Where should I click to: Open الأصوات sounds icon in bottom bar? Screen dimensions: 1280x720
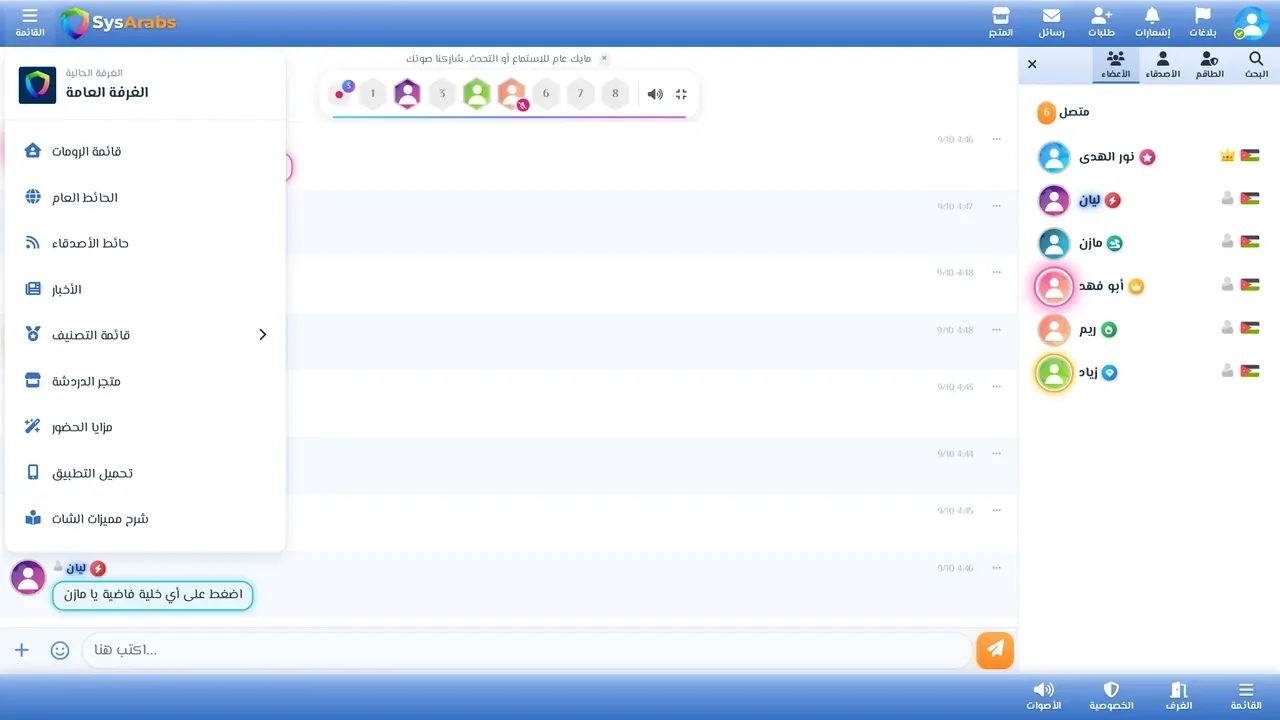[x=1043, y=696]
